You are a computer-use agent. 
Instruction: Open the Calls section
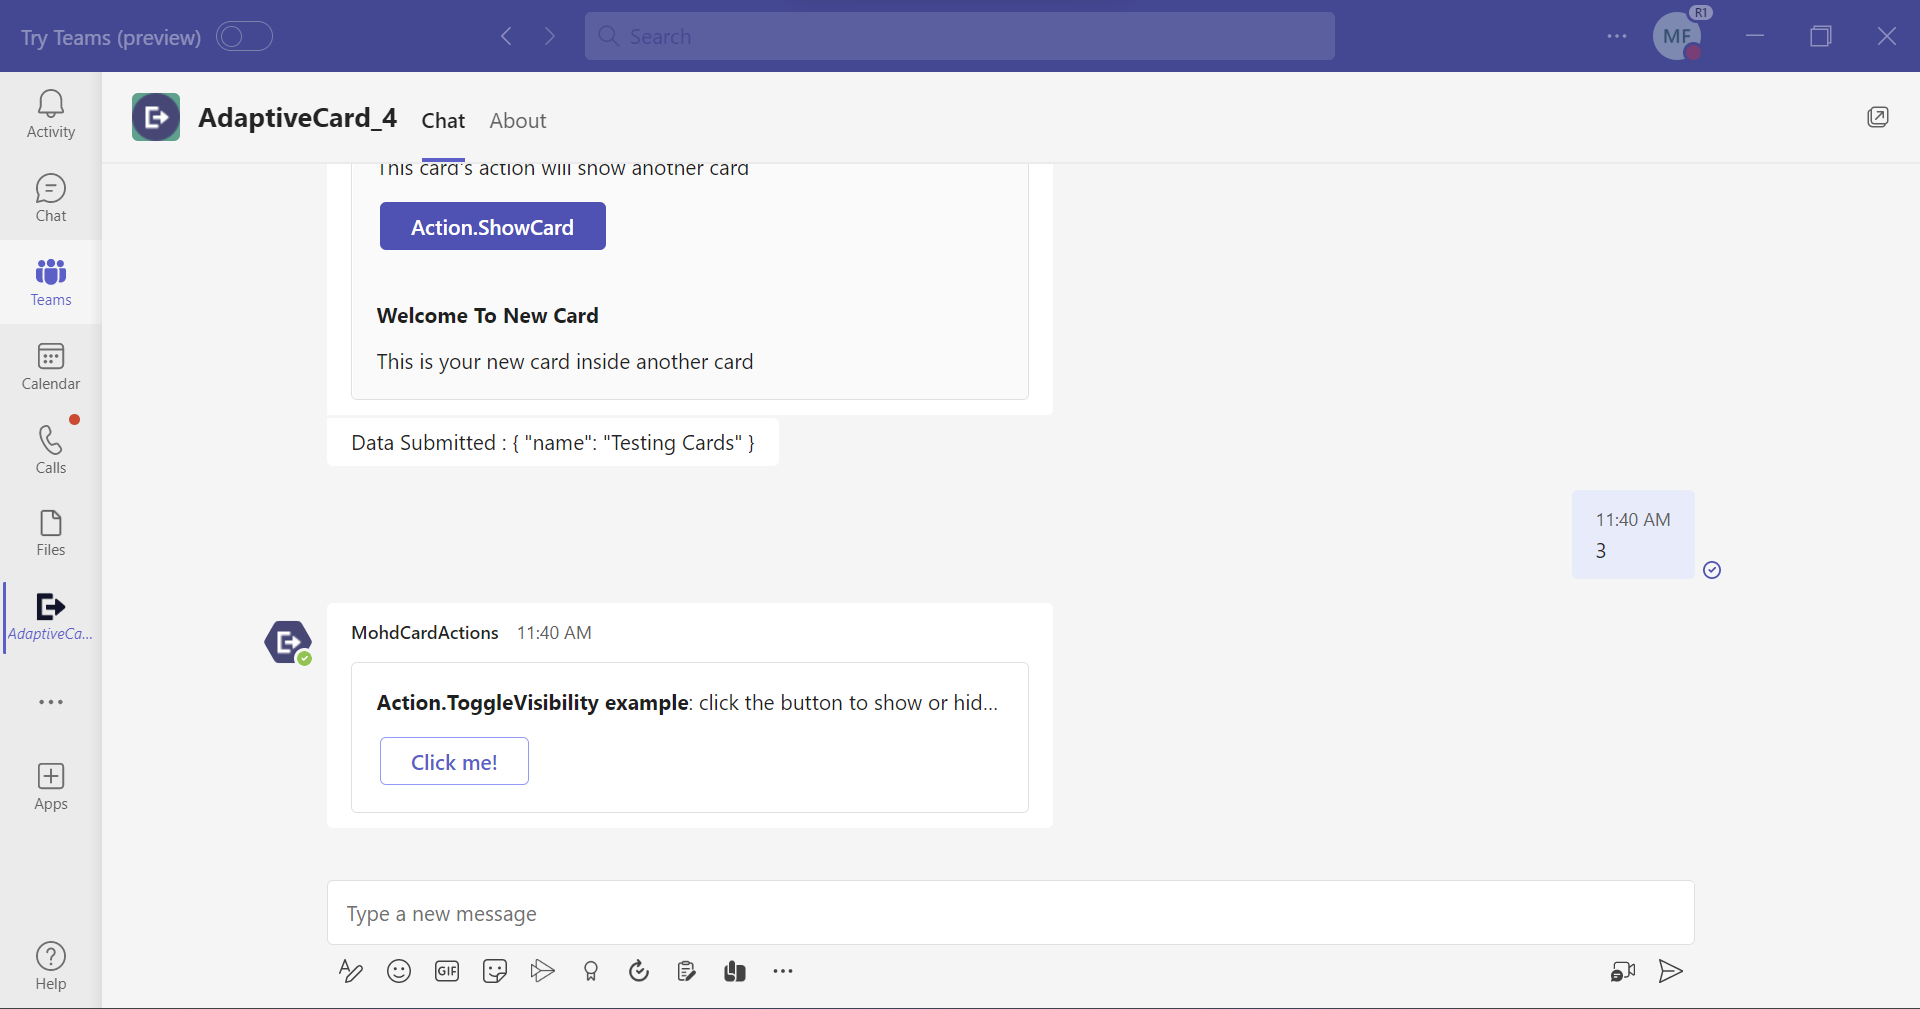tap(51, 450)
